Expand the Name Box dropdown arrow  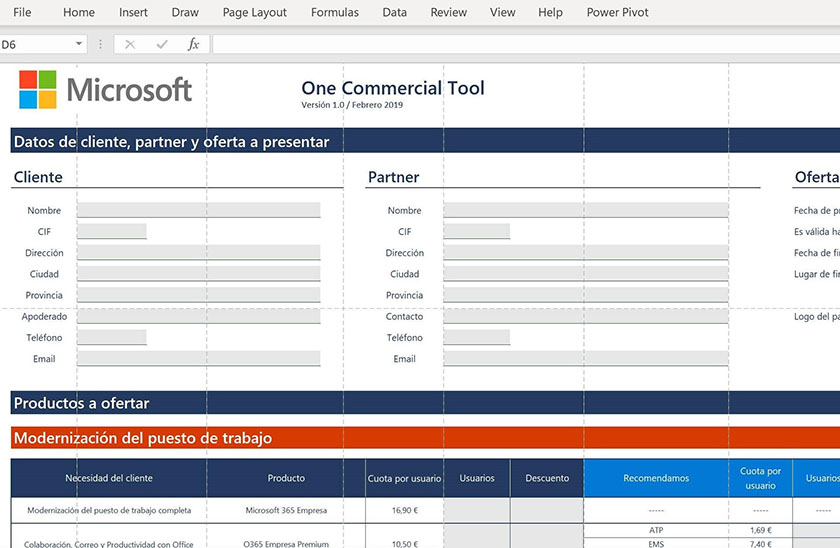pyautogui.click(x=79, y=44)
